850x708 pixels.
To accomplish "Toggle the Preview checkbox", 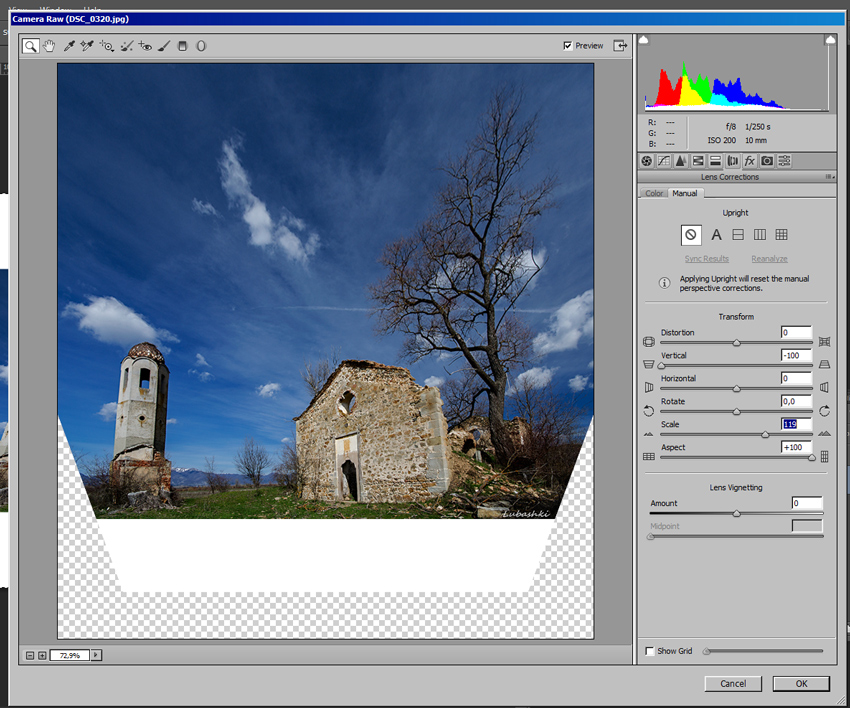I will tap(568, 46).
